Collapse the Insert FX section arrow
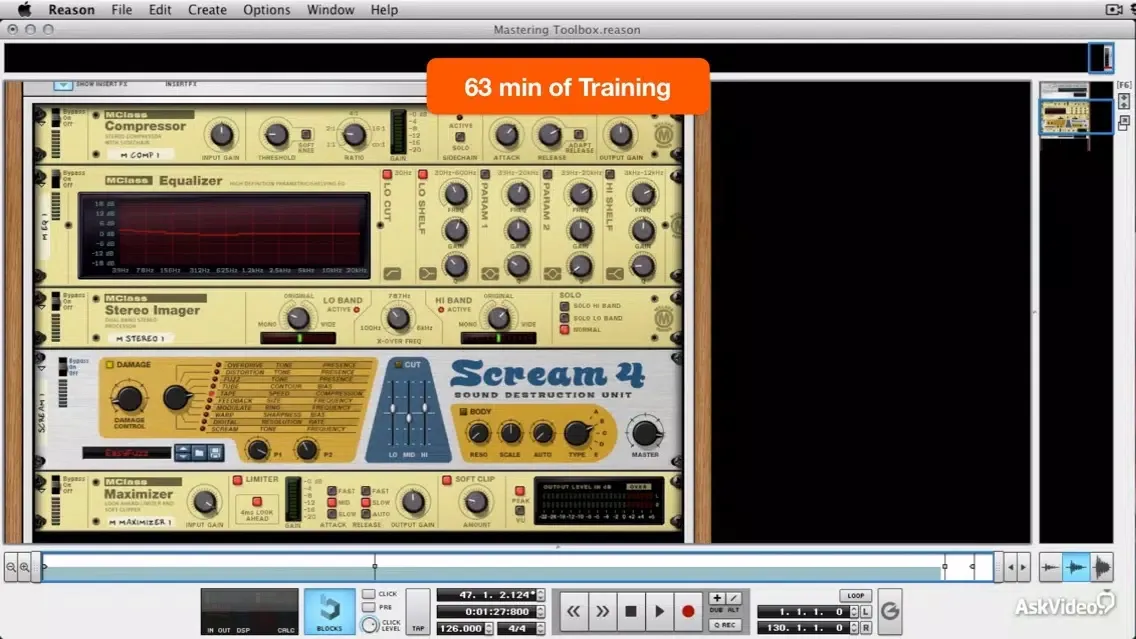 (x=62, y=85)
